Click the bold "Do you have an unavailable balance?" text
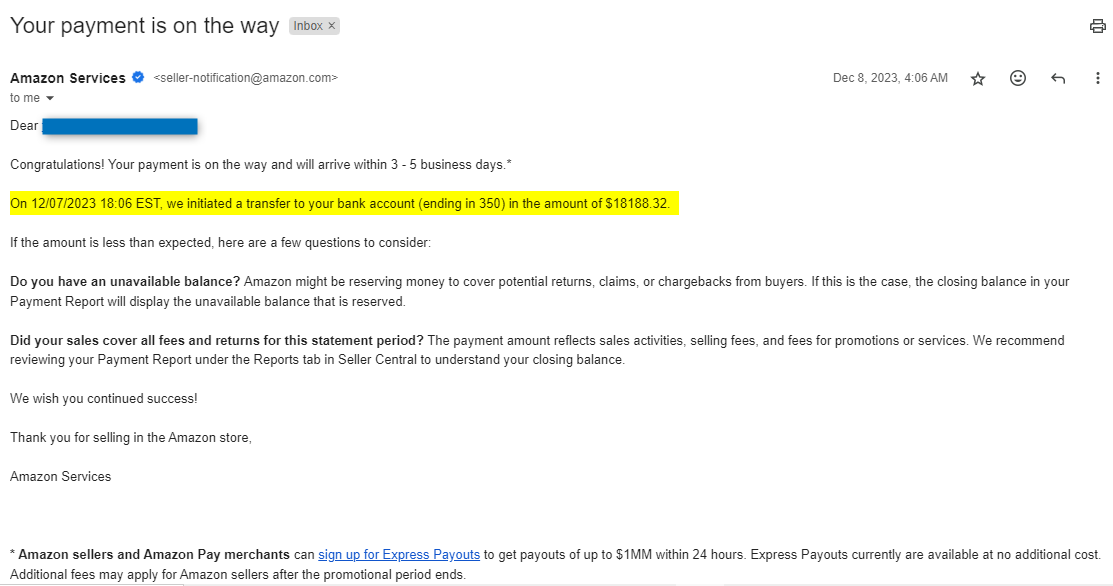This screenshot has width=1113, height=586. pos(125,282)
